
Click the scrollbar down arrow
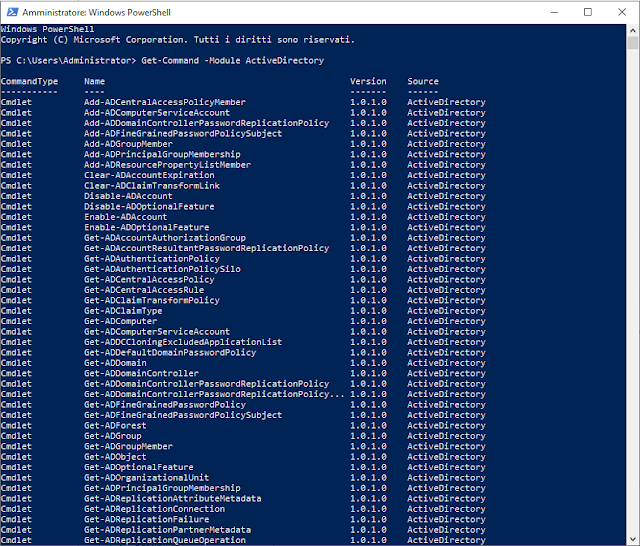point(633,539)
